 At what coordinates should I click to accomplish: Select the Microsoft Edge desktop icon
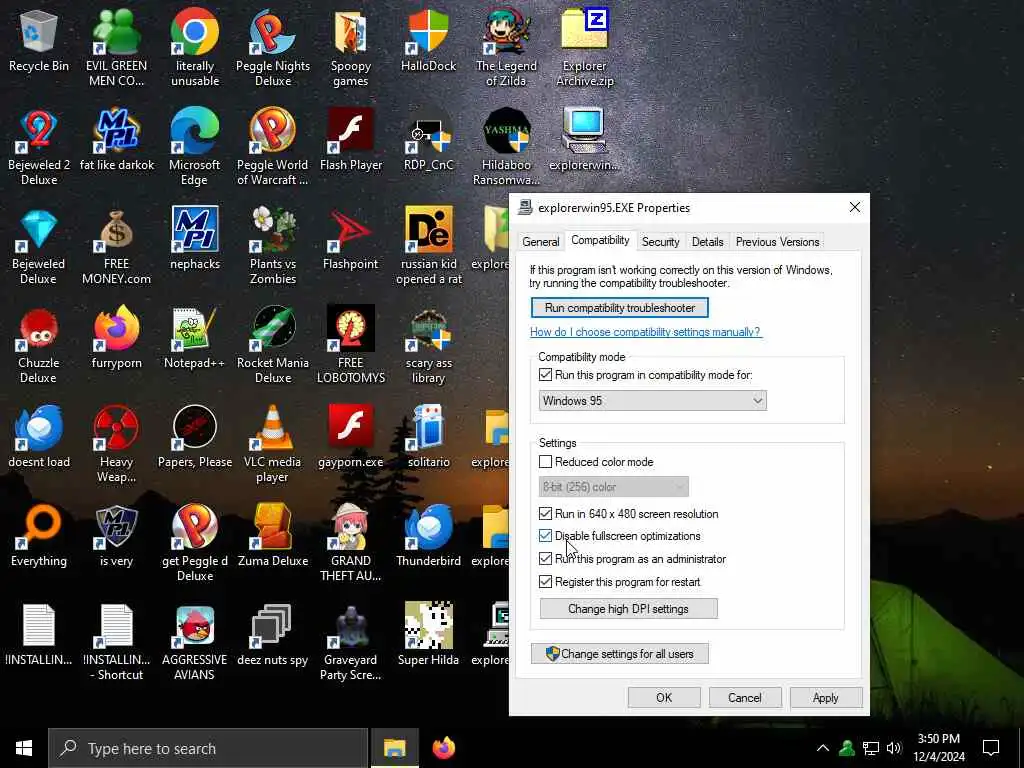pos(195,147)
